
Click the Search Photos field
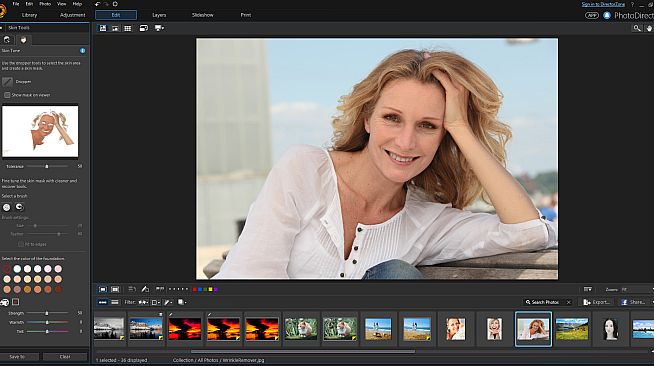pyautogui.click(x=548, y=302)
